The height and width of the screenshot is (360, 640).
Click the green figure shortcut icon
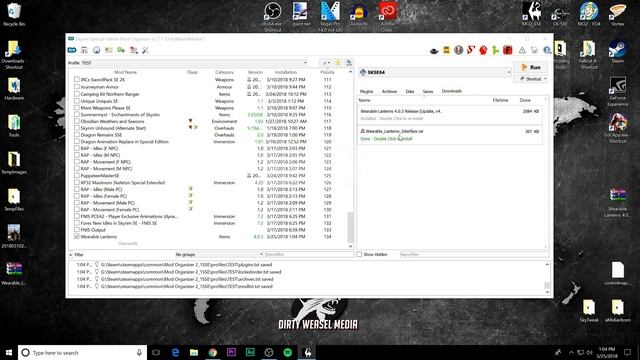[496, 50]
